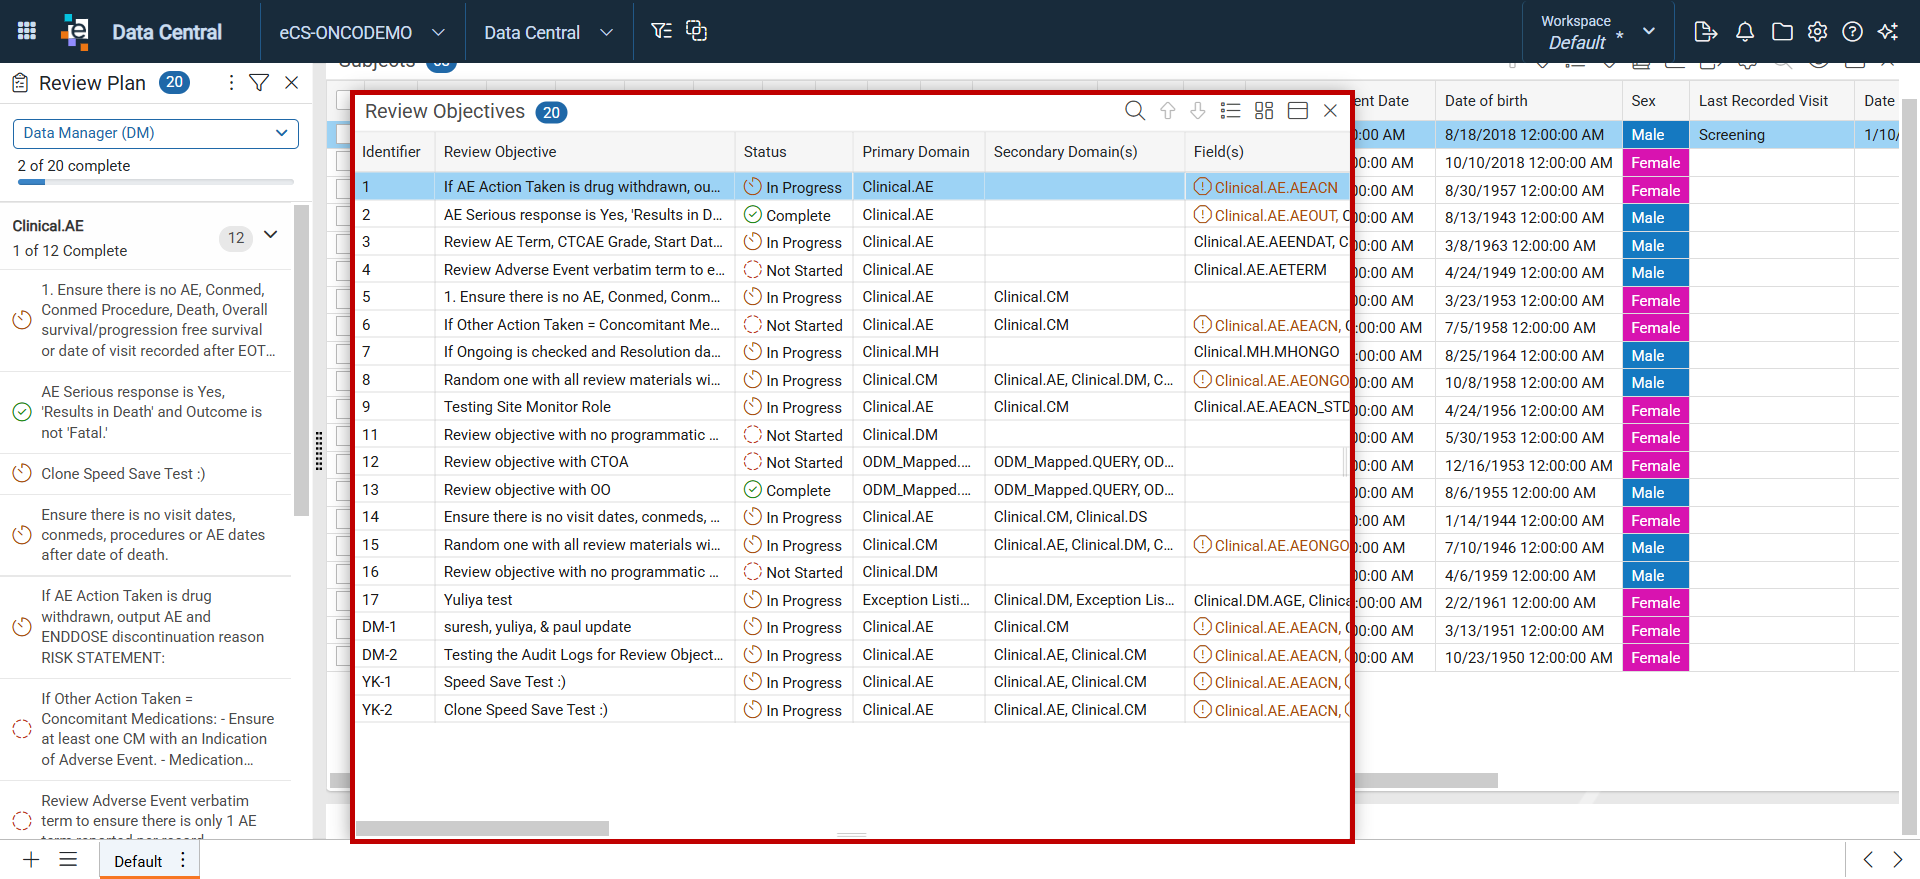Open the Workspace Default dropdown
Screen dimensions: 1920x879
[x=1598, y=32]
